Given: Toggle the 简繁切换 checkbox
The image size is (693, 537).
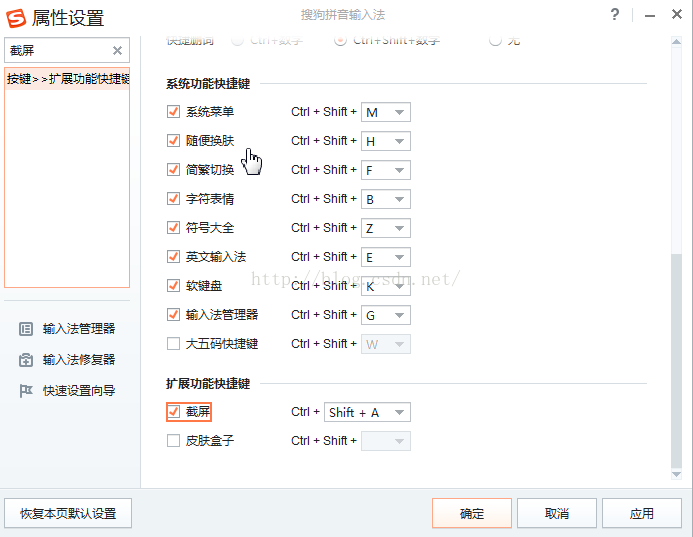Looking at the screenshot, I should [173, 170].
